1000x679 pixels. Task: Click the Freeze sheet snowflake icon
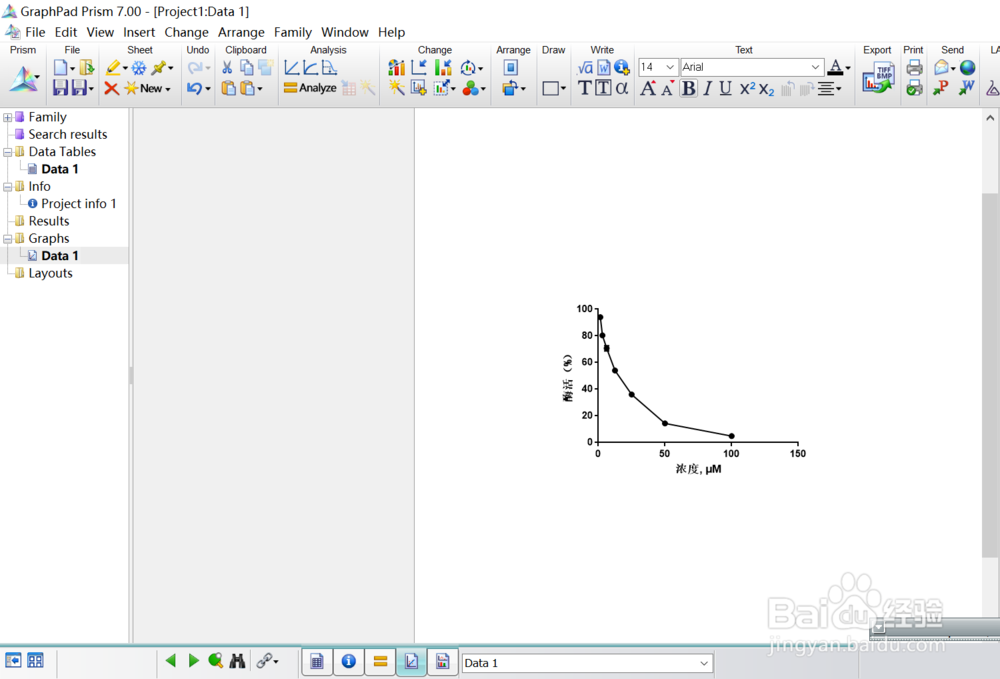138,68
